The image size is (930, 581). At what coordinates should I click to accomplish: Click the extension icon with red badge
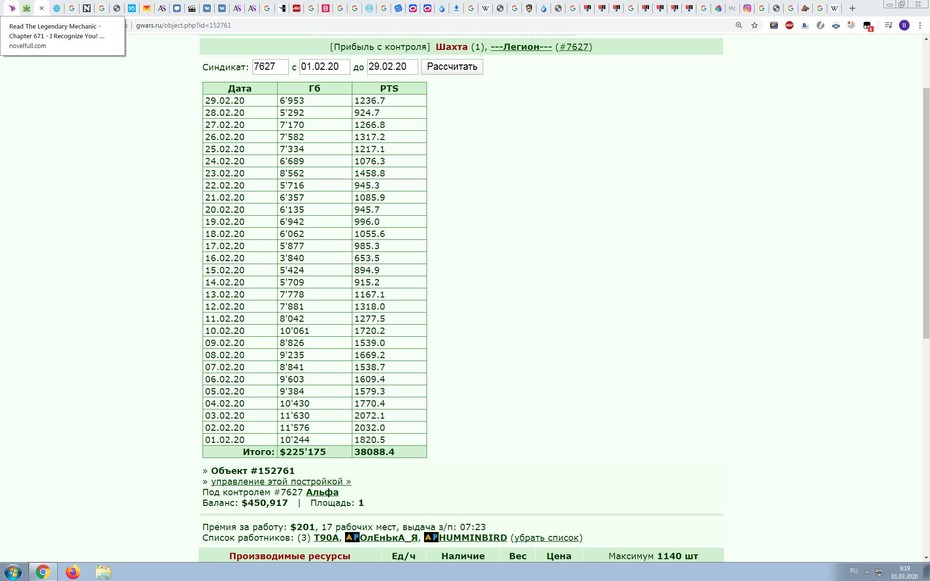coord(868,26)
